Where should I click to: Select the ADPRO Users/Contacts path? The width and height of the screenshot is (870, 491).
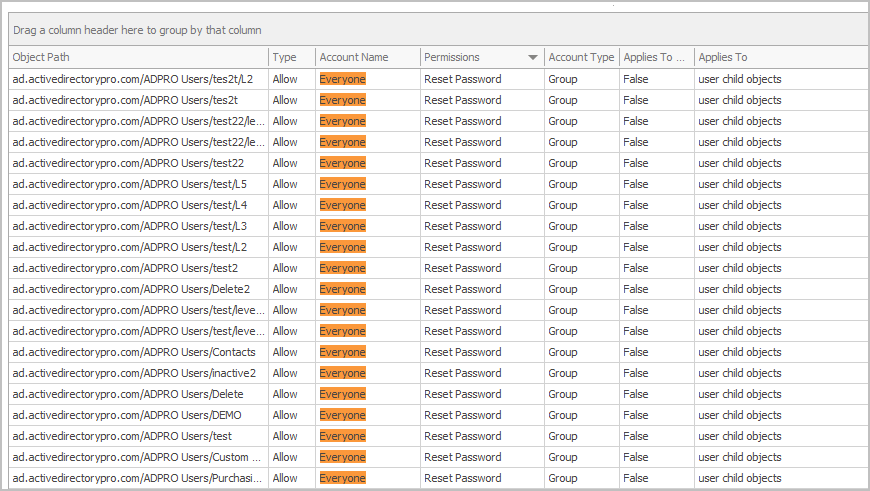coord(134,352)
